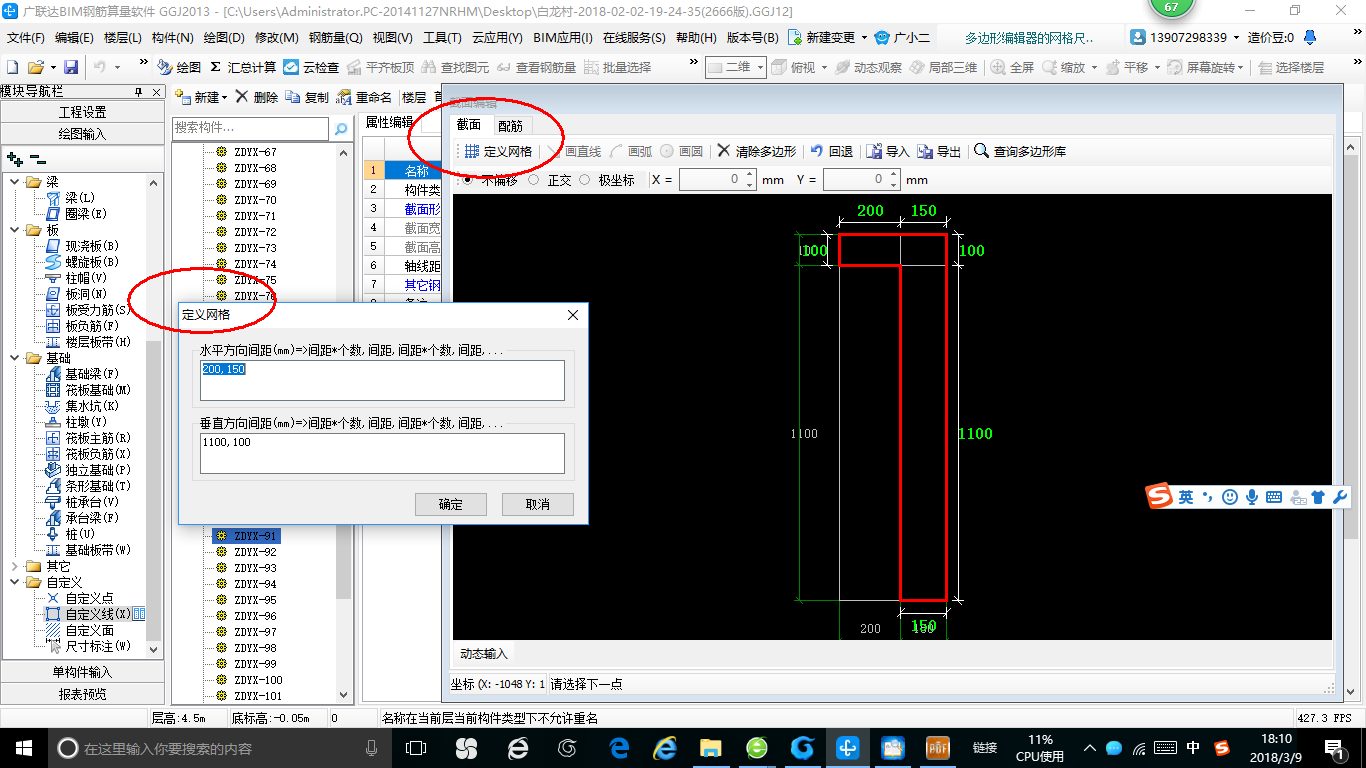Click 复制 in component list toolbar

tap(307, 97)
